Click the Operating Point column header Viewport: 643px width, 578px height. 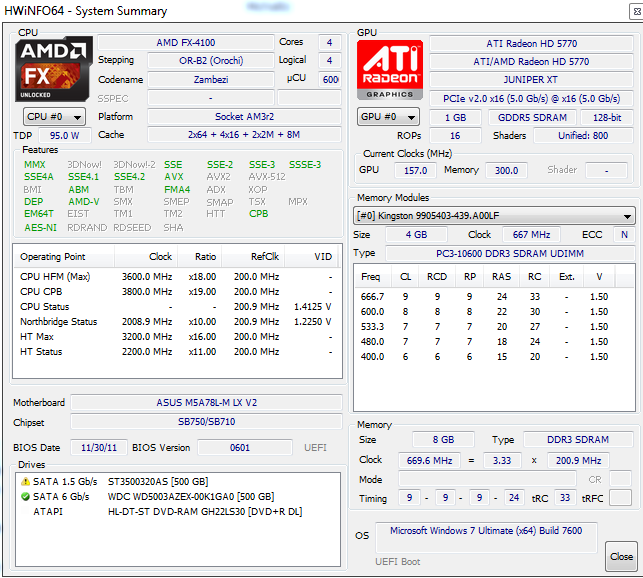click(x=64, y=257)
